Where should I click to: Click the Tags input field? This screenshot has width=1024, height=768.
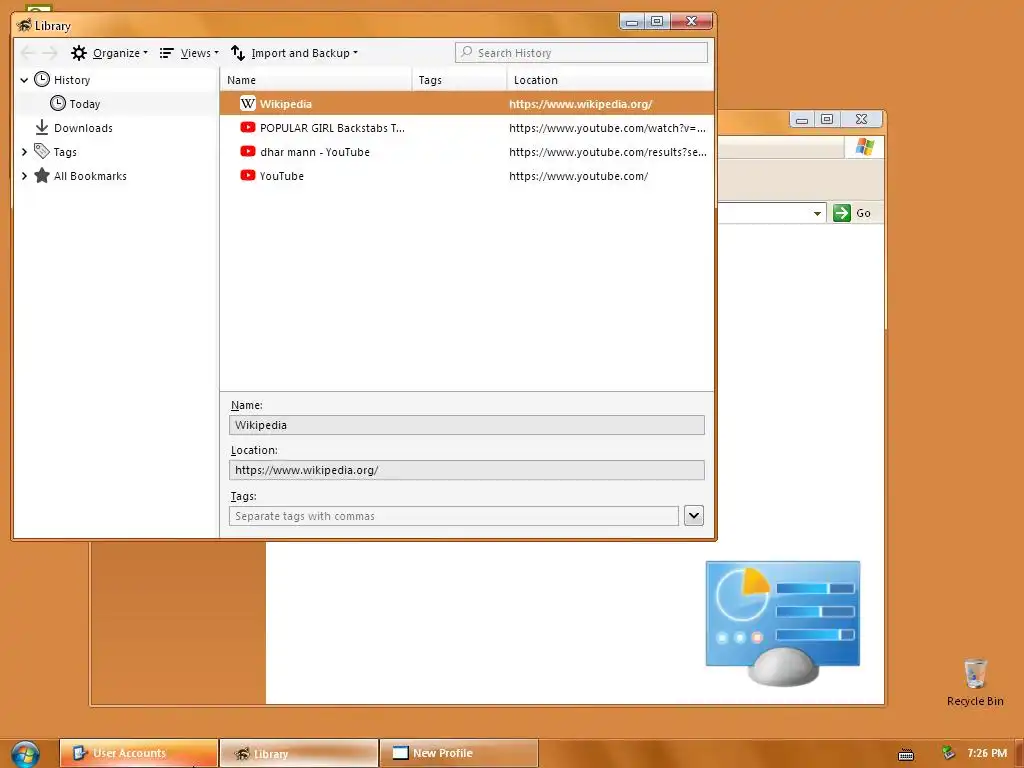(454, 516)
